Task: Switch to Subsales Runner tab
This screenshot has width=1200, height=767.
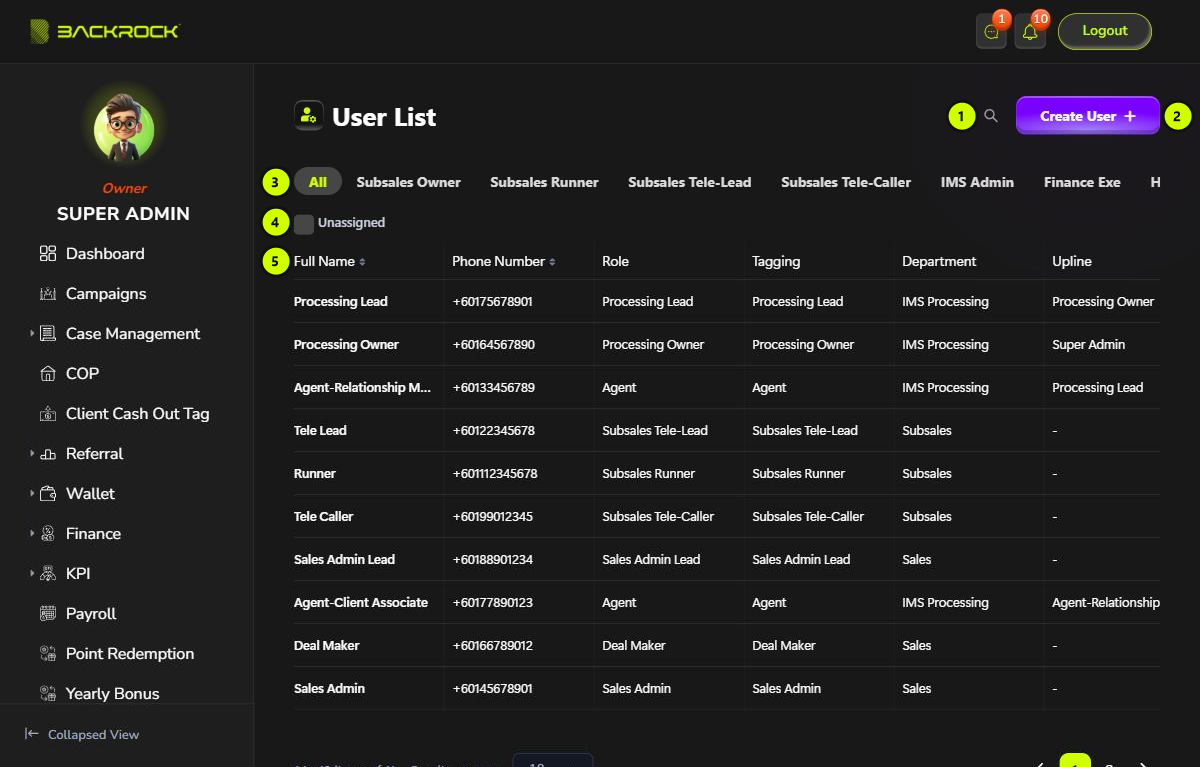Action: pos(544,182)
